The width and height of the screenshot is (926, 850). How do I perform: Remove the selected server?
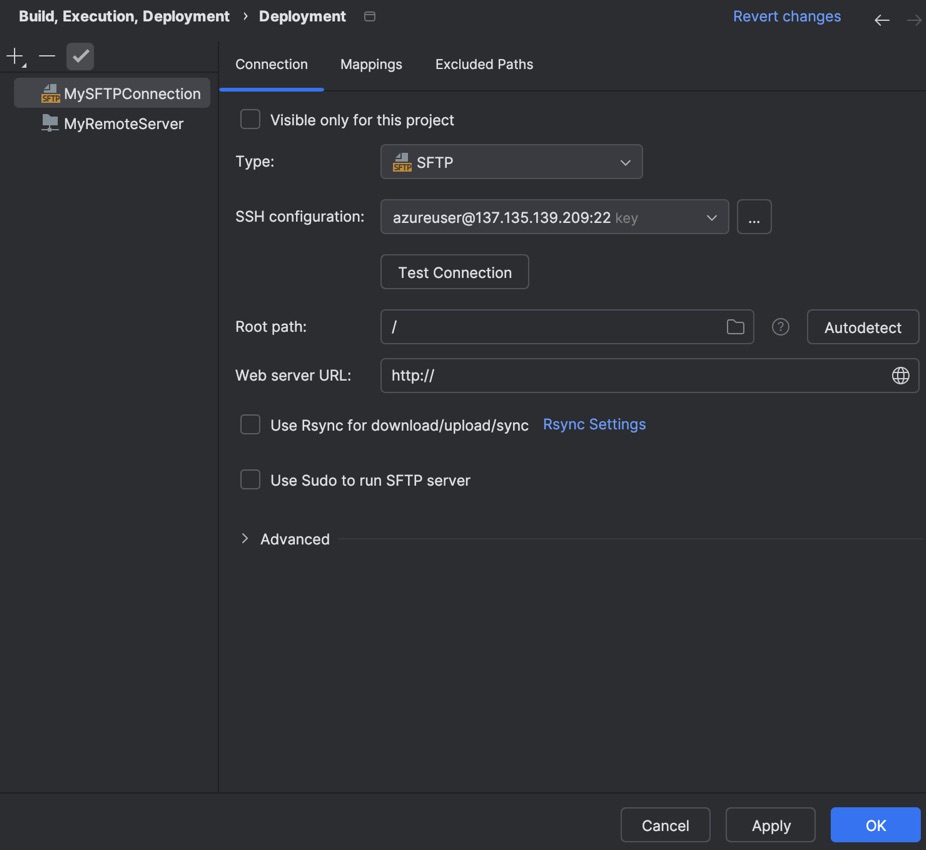[x=46, y=56]
